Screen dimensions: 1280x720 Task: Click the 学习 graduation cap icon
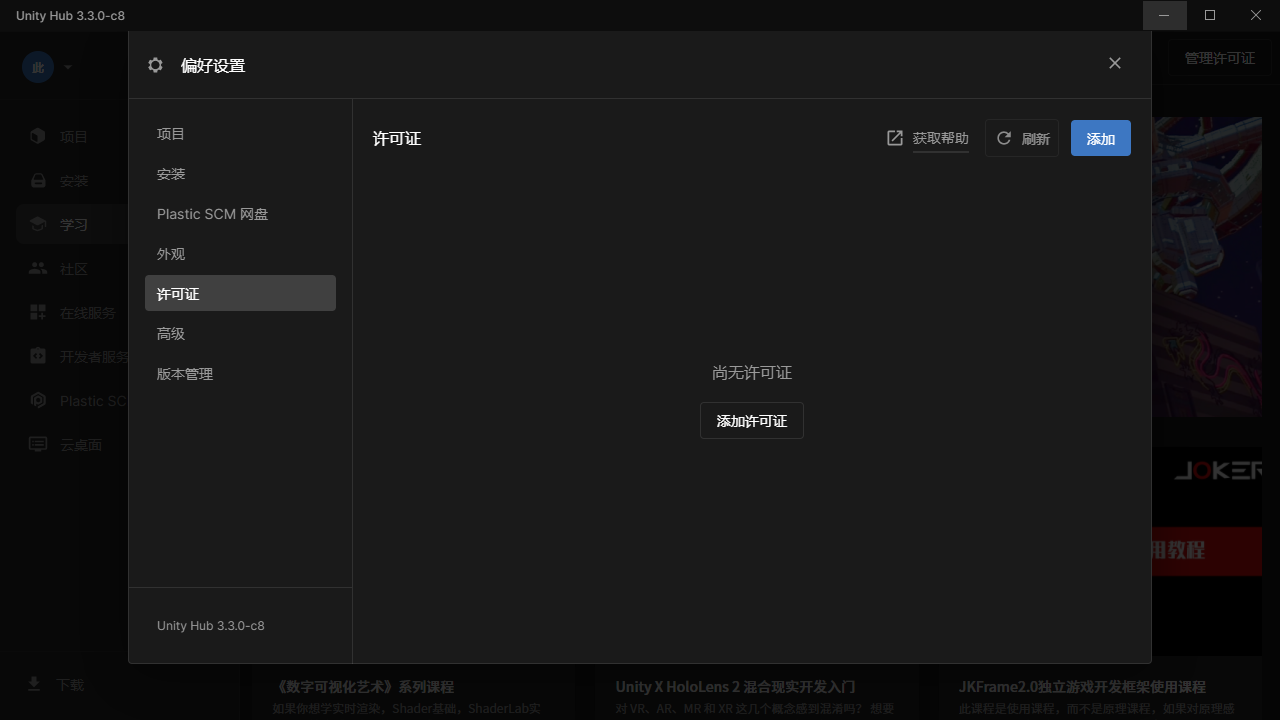tap(38, 224)
